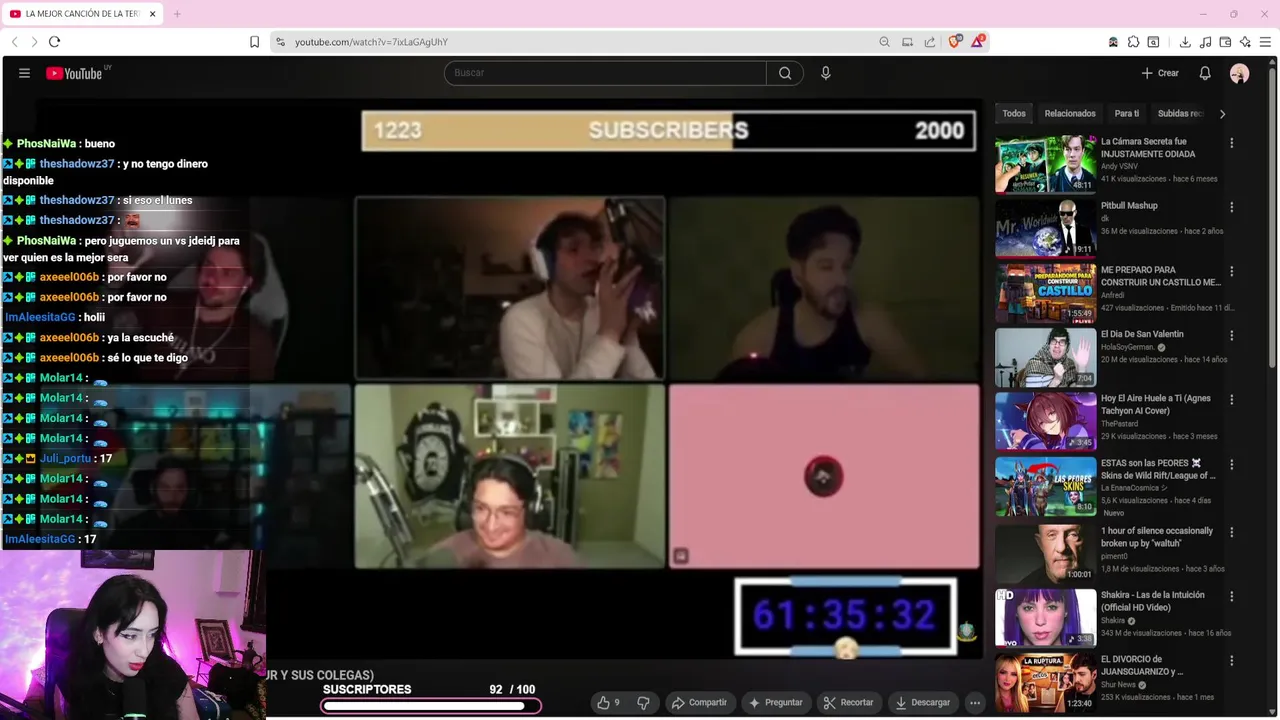1280x720 pixels.
Task: Show more filter chips with right arrow
Action: click(x=1222, y=114)
